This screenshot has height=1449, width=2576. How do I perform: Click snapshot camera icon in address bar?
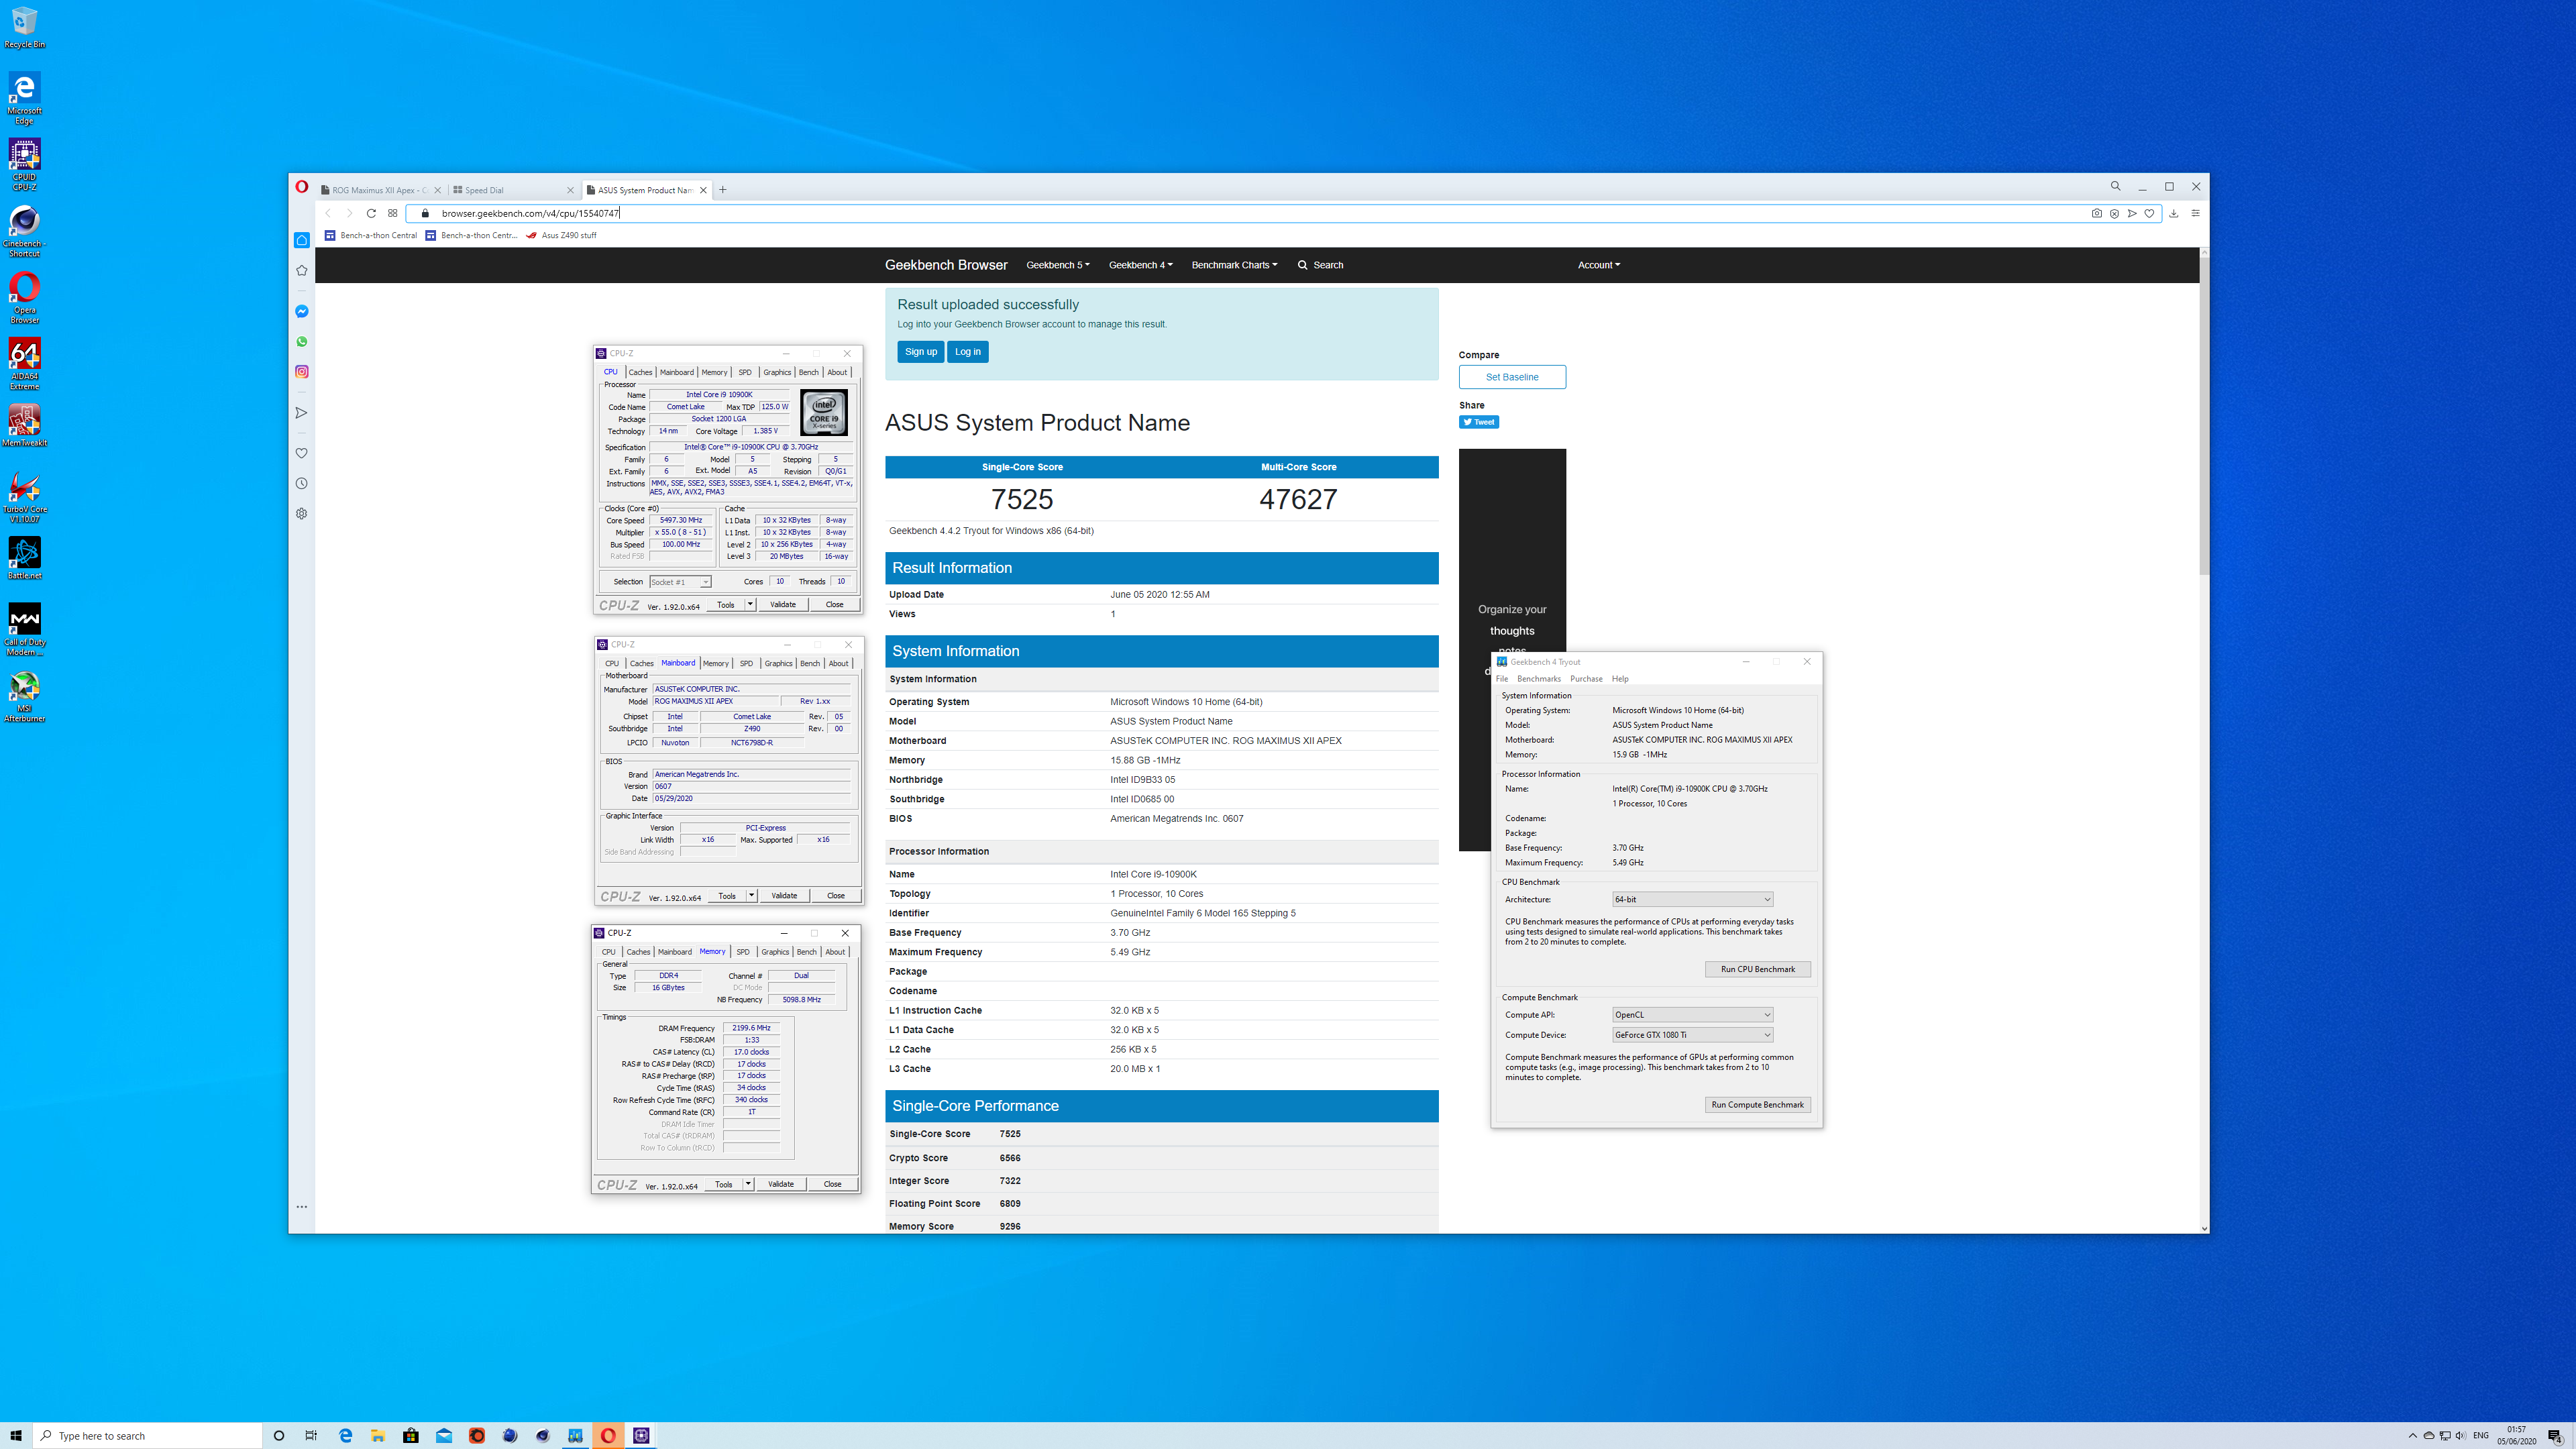click(x=2097, y=213)
